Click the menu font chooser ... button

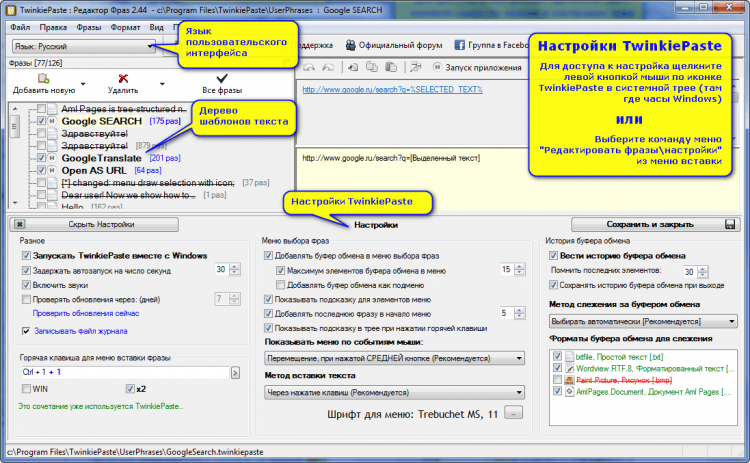(514, 412)
